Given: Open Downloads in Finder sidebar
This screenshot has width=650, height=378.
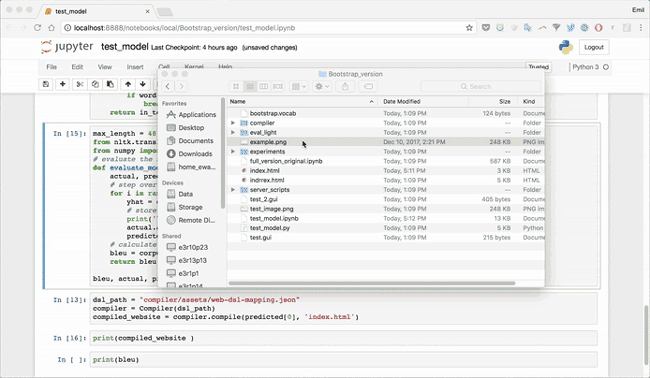Looking at the screenshot, I should [x=190, y=154].
